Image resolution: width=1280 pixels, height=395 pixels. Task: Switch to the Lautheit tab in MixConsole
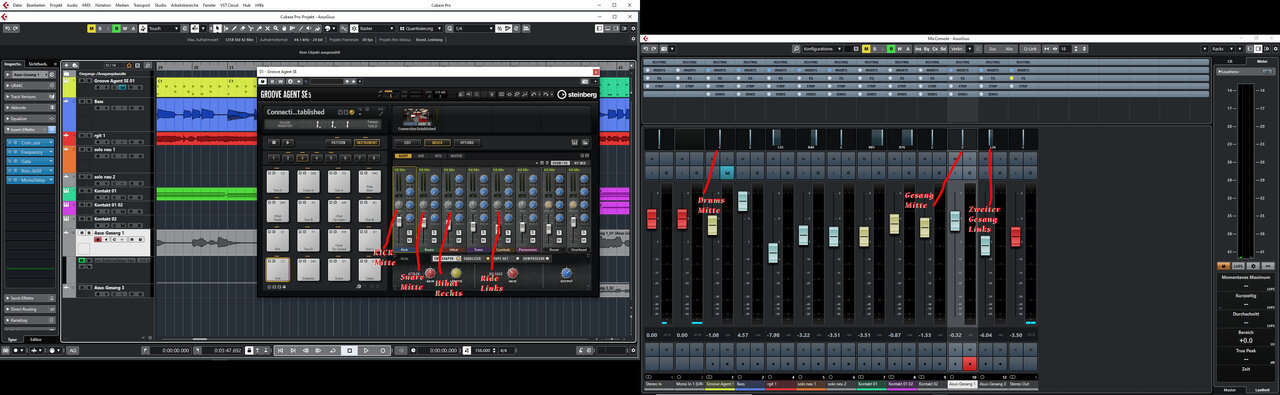(1262, 390)
